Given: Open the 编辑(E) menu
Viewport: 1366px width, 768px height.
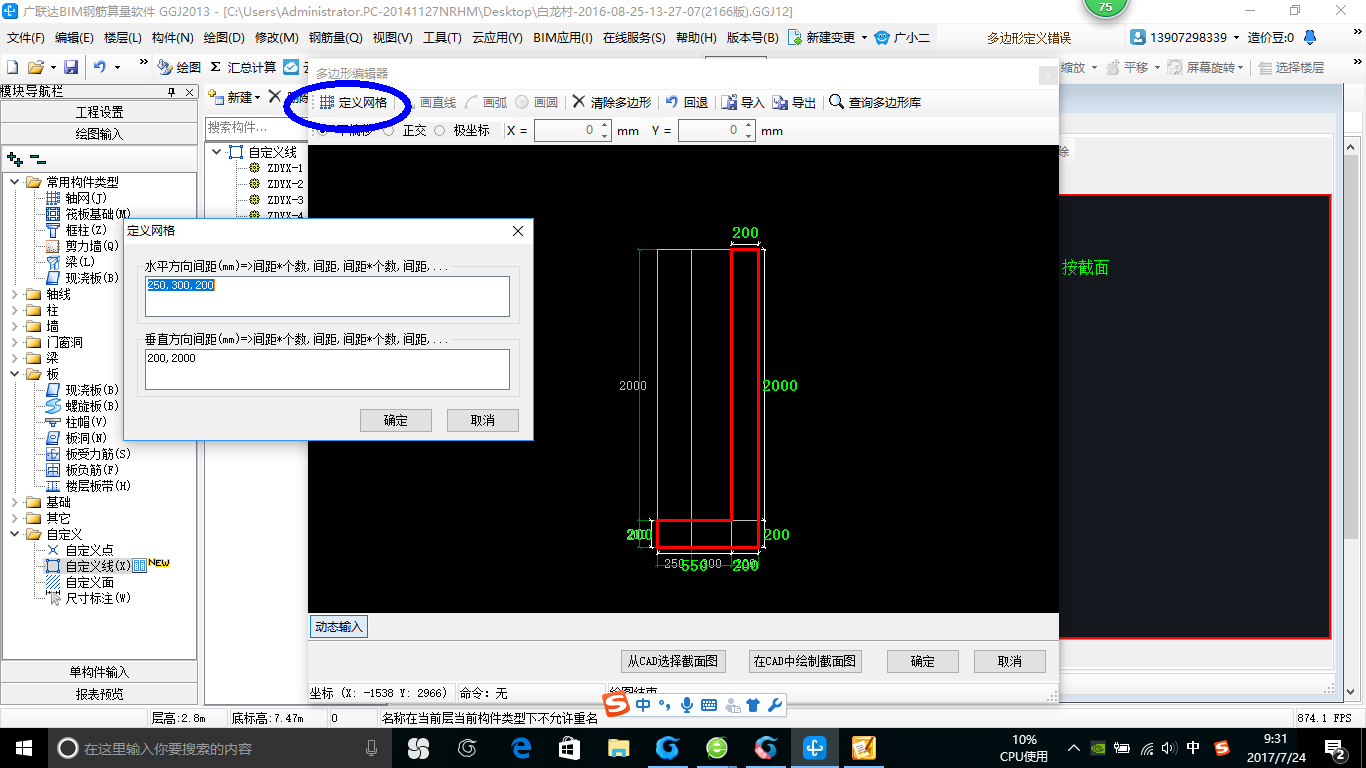Looking at the screenshot, I should point(74,38).
